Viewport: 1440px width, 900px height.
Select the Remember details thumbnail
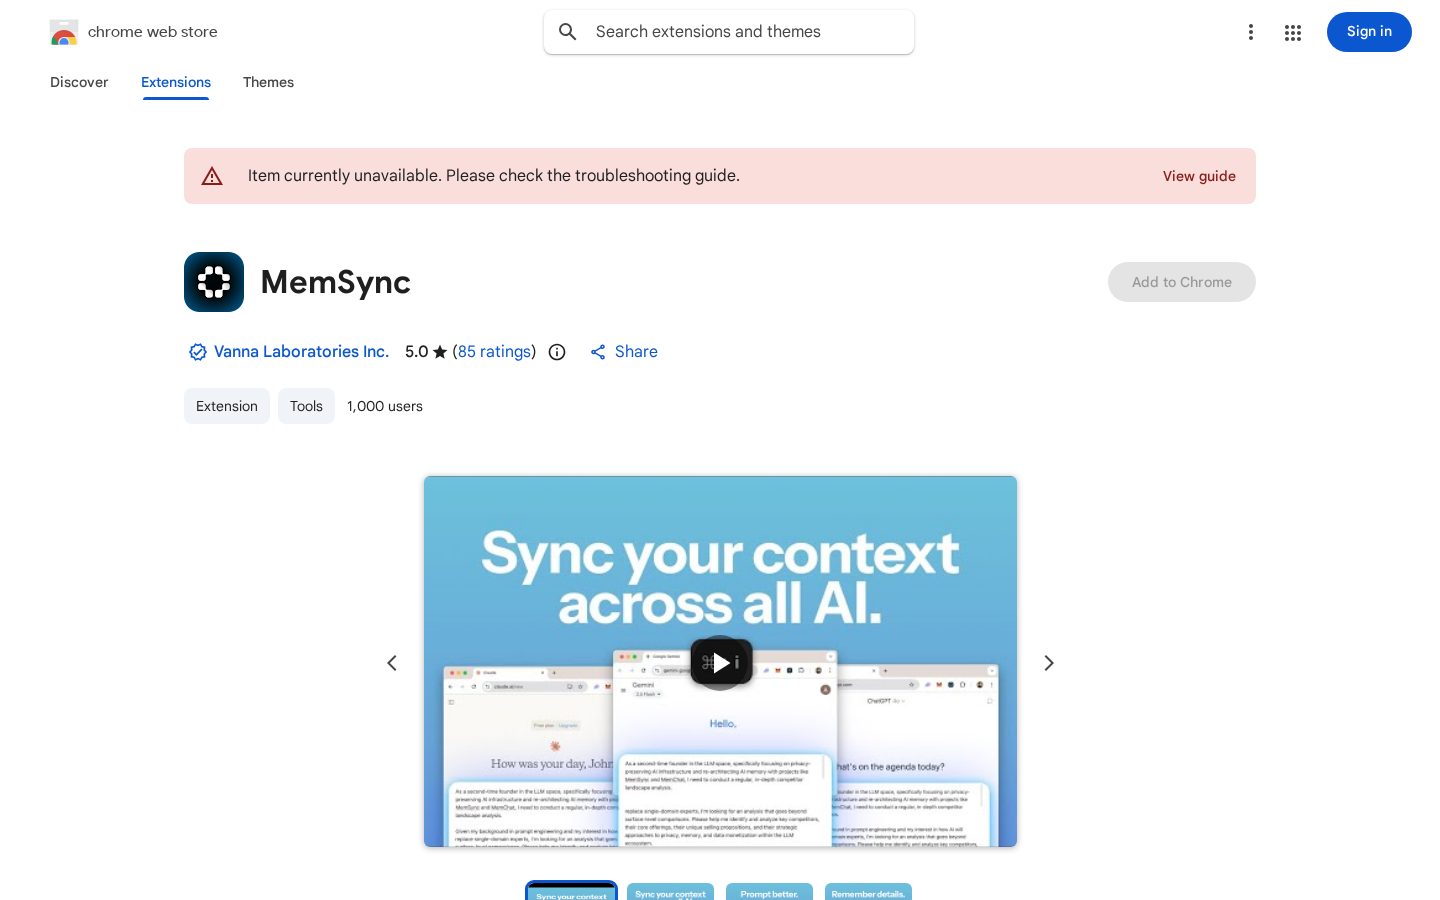pos(868,892)
